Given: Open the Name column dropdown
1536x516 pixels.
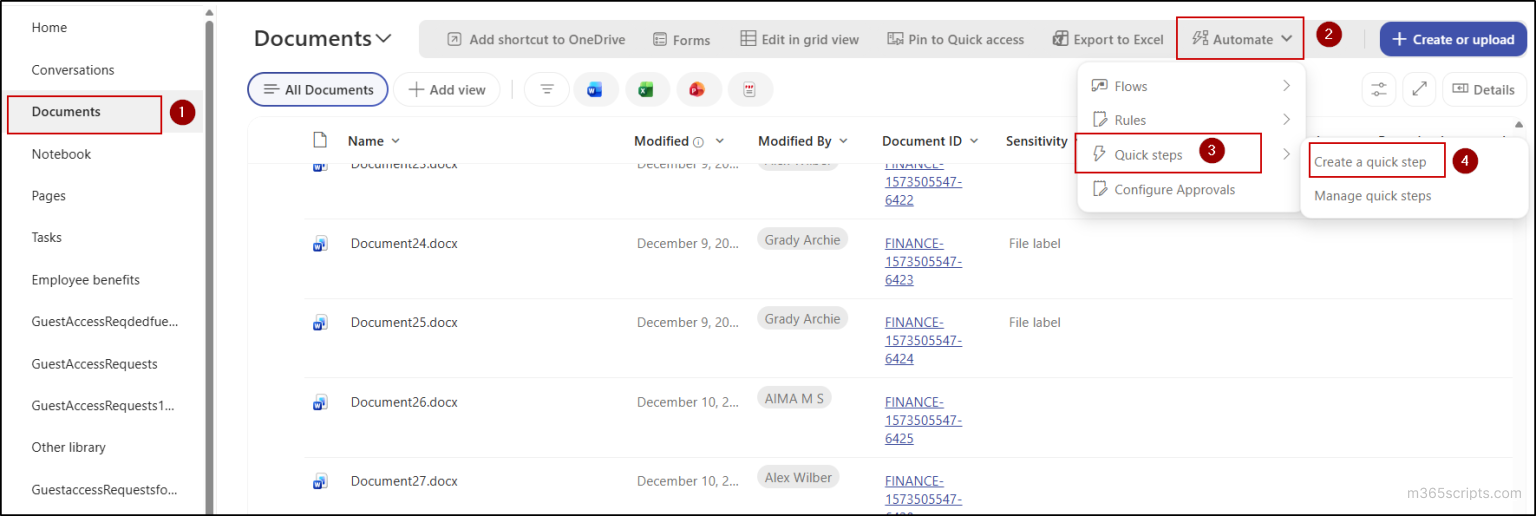Looking at the screenshot, I should [x=395, y=141].
